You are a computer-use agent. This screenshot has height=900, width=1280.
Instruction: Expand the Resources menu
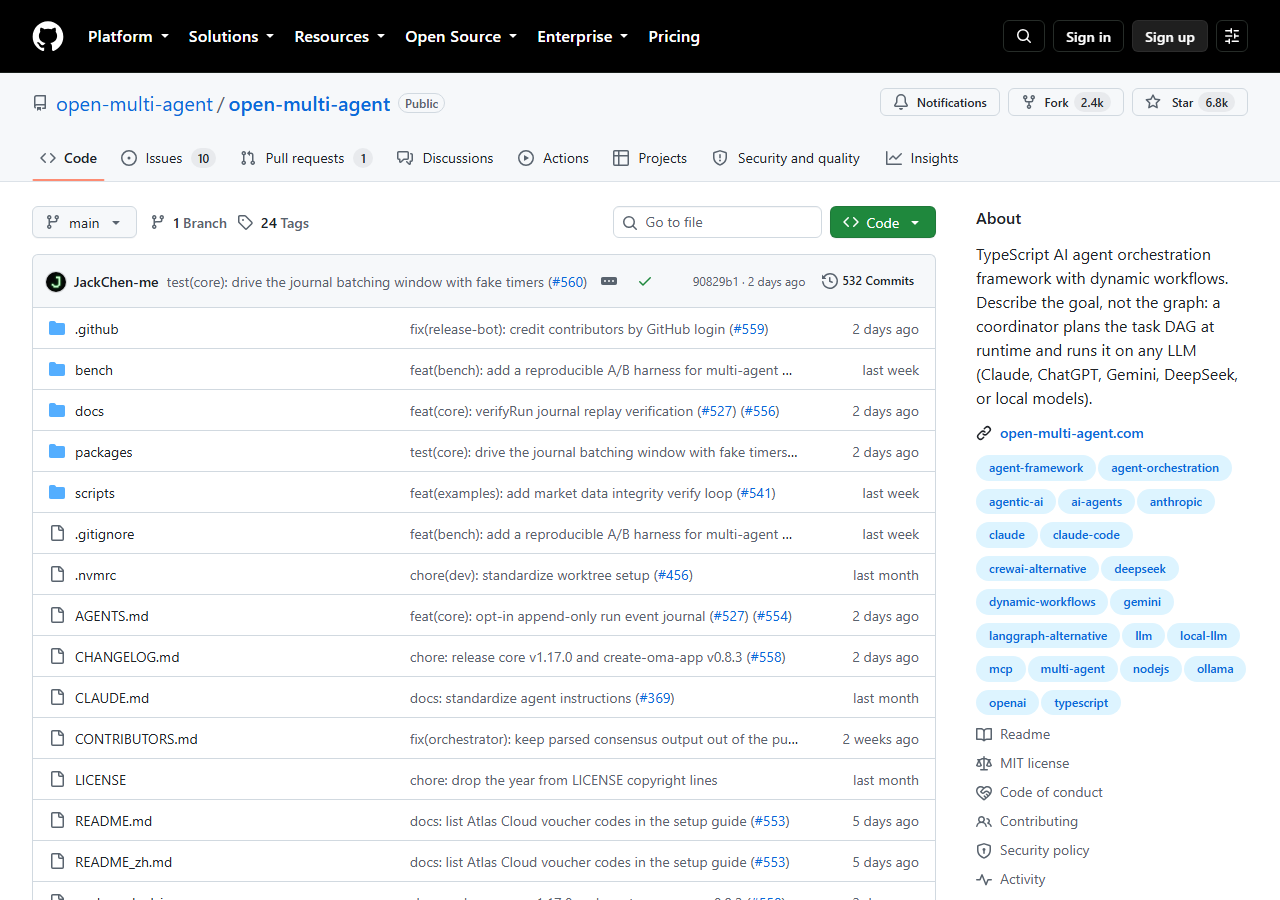pos(340,36)
